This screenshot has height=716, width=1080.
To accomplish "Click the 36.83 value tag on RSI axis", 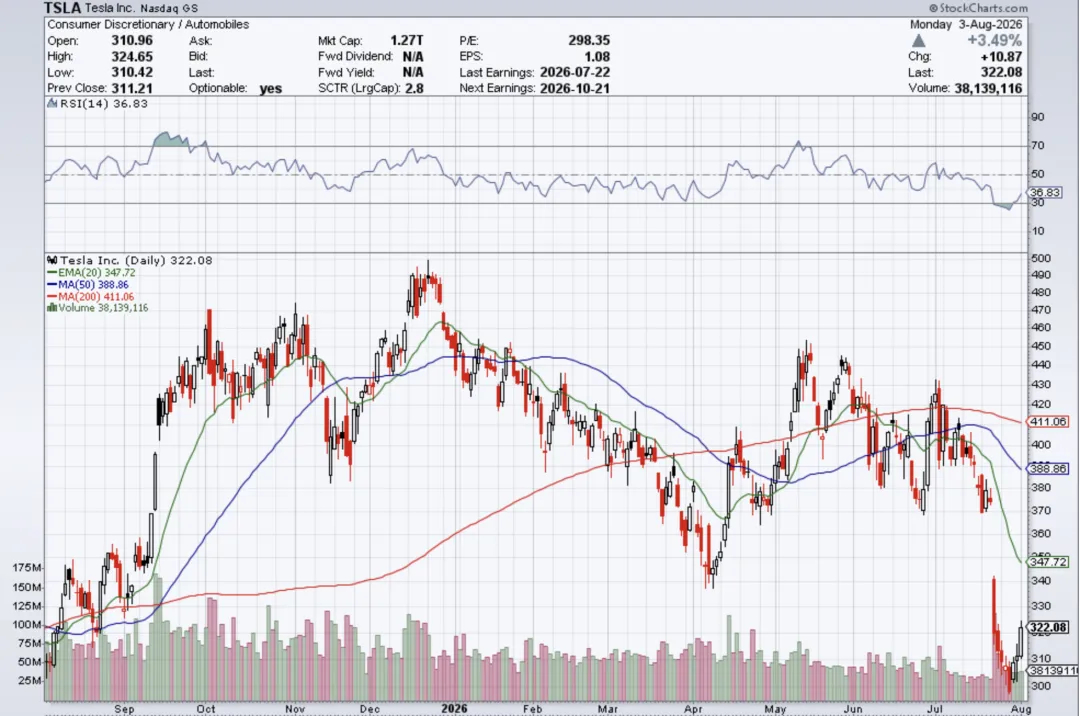I will tap(1045, 192).
